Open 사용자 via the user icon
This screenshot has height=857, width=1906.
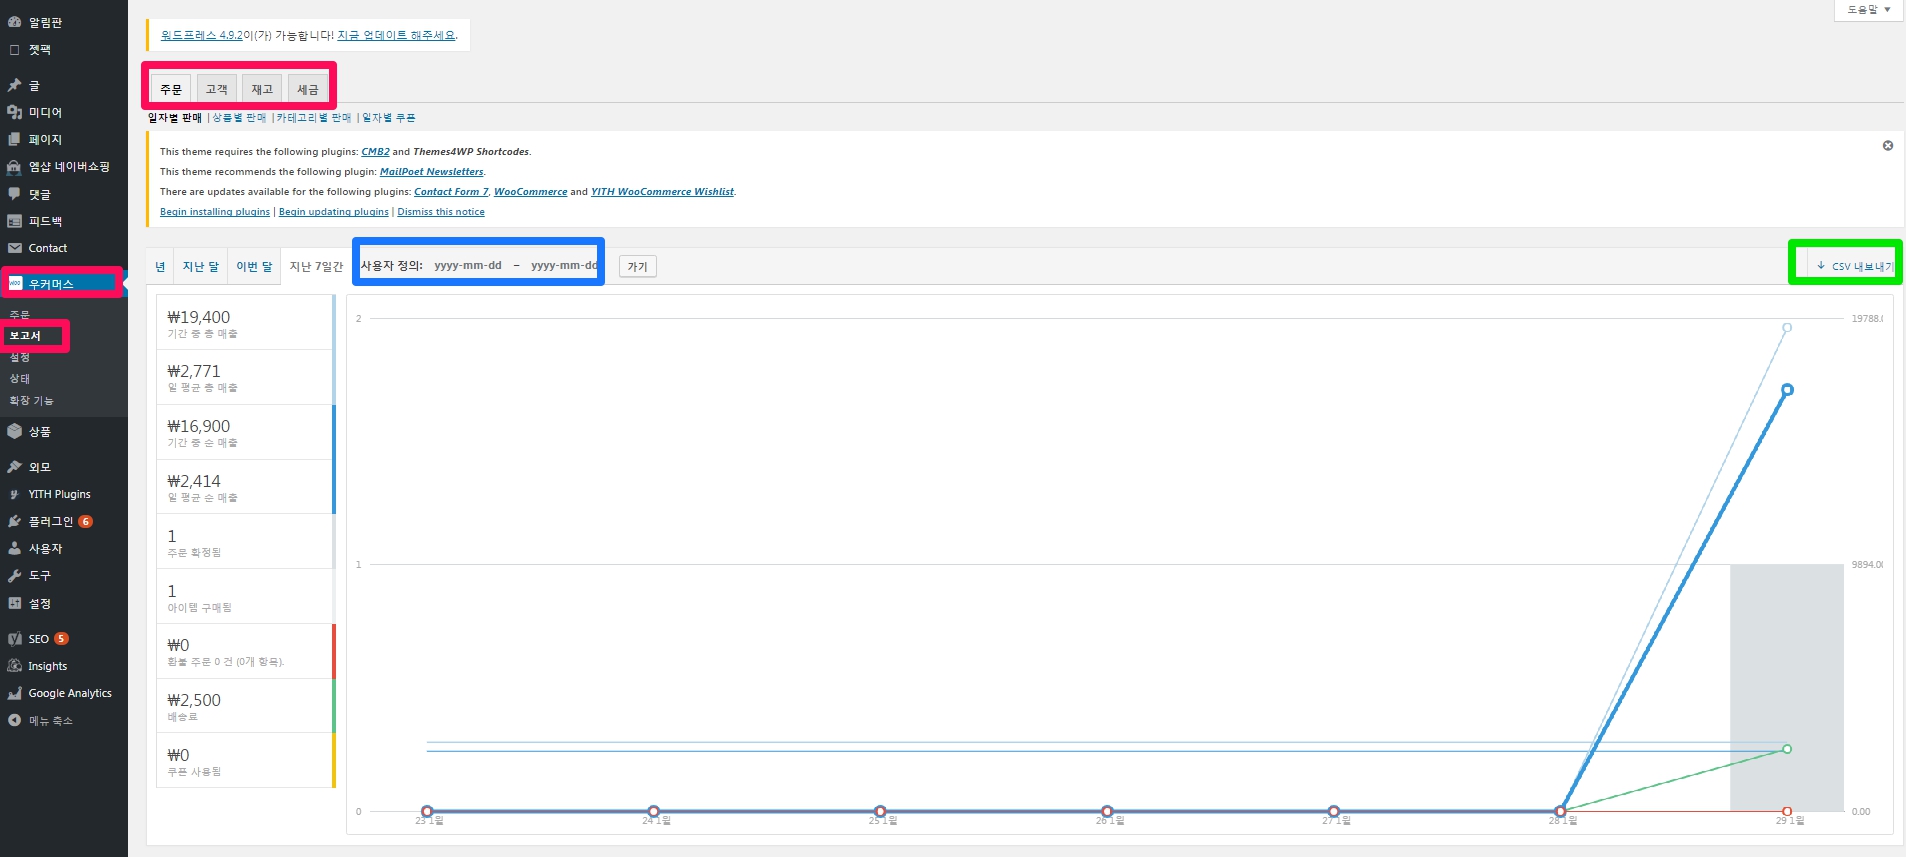pyautogui.click(x=14, y=548)
